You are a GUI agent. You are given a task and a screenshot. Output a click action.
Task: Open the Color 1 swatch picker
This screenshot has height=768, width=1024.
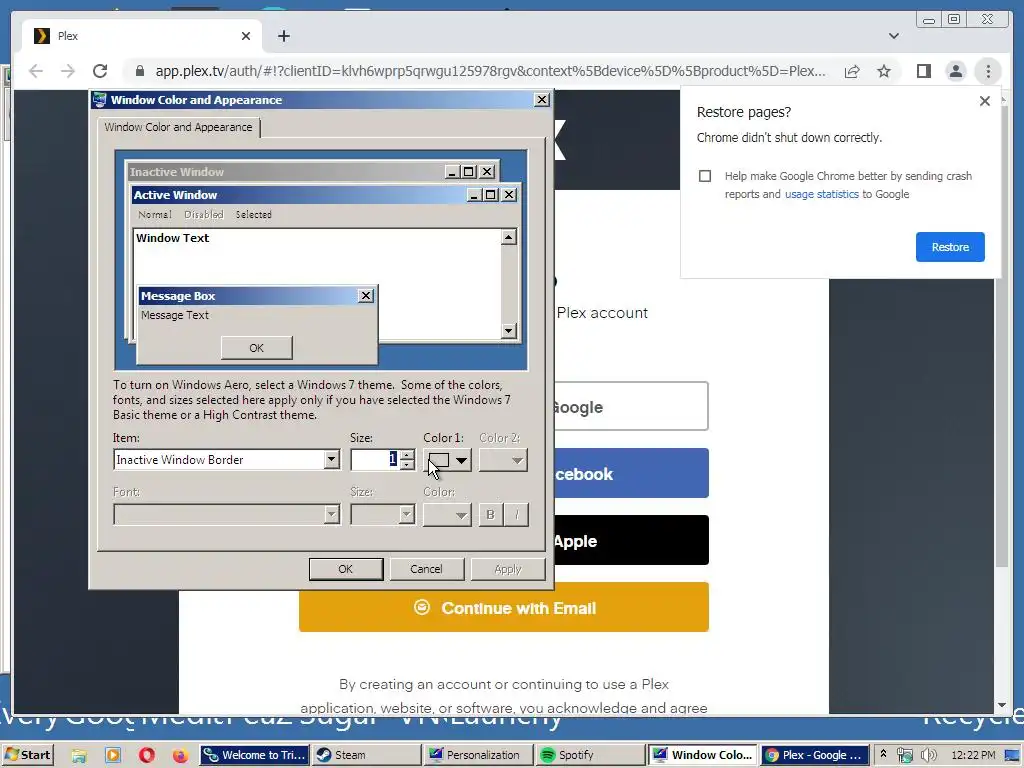(x=447, y=460)
